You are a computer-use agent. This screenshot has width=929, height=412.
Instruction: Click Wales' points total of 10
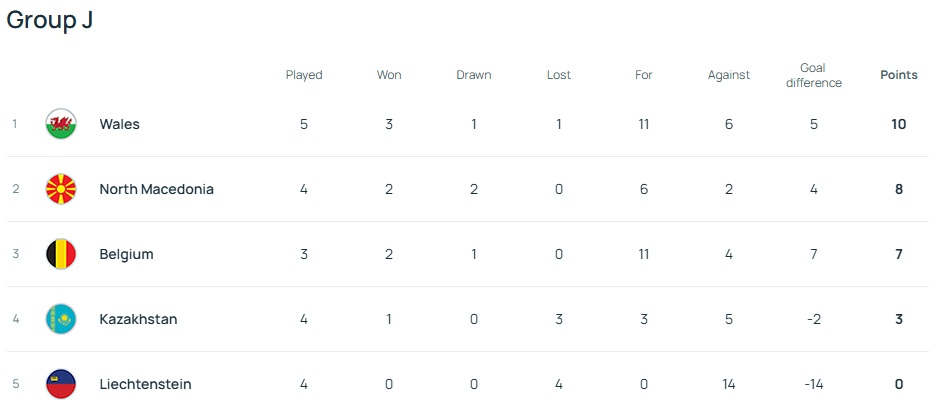(898, 124)
